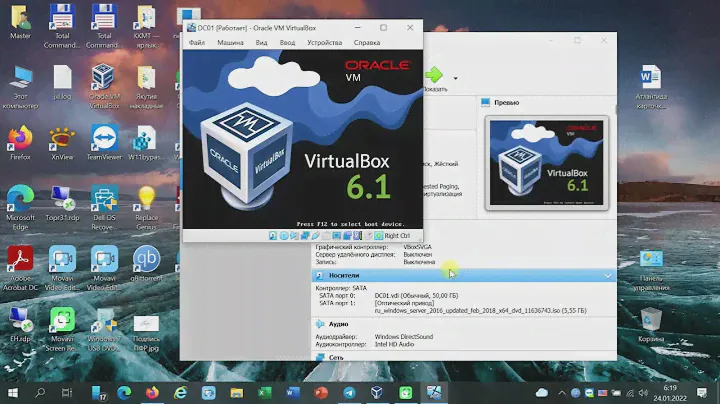This screenshot has width=720, height=404.
Task: Click the hard disk activity status icon
Action: coord(274,236)
